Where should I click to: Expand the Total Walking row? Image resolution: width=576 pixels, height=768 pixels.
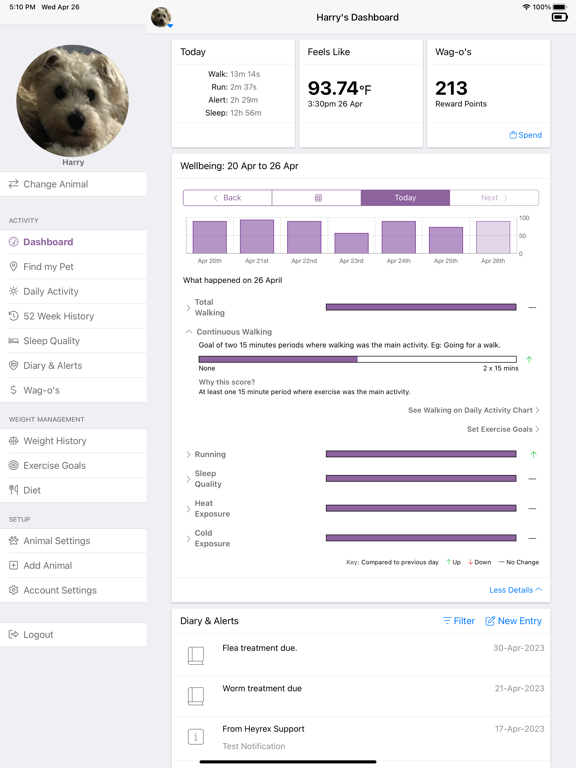(188, 308)
